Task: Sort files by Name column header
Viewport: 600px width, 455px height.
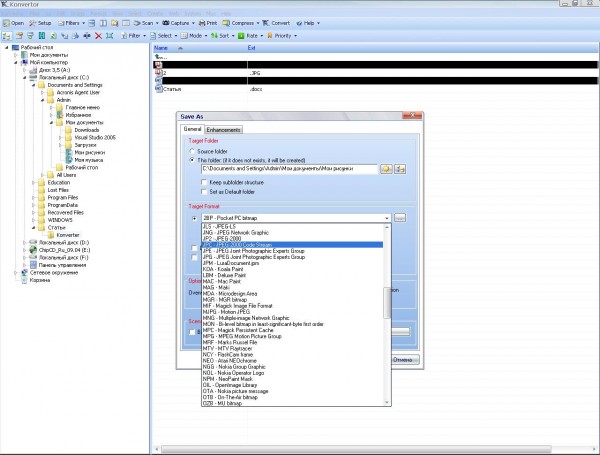Action: coord(200,48)
